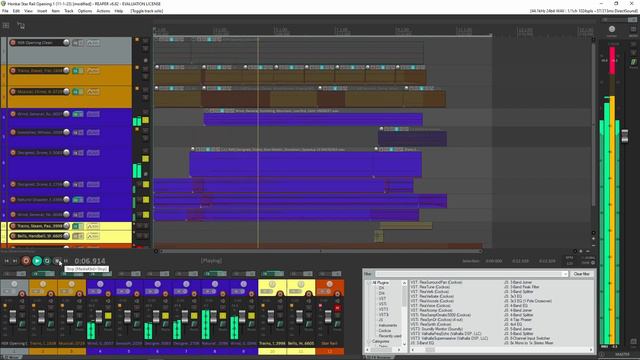Expand the Categories tree node
640x360 pixels.
point(369,341)
